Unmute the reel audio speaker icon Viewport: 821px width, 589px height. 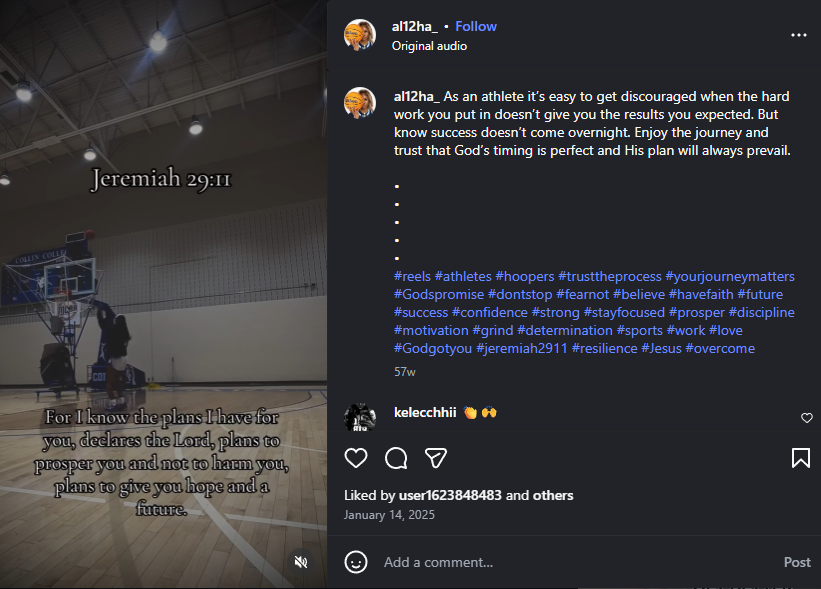coord(301,562)
